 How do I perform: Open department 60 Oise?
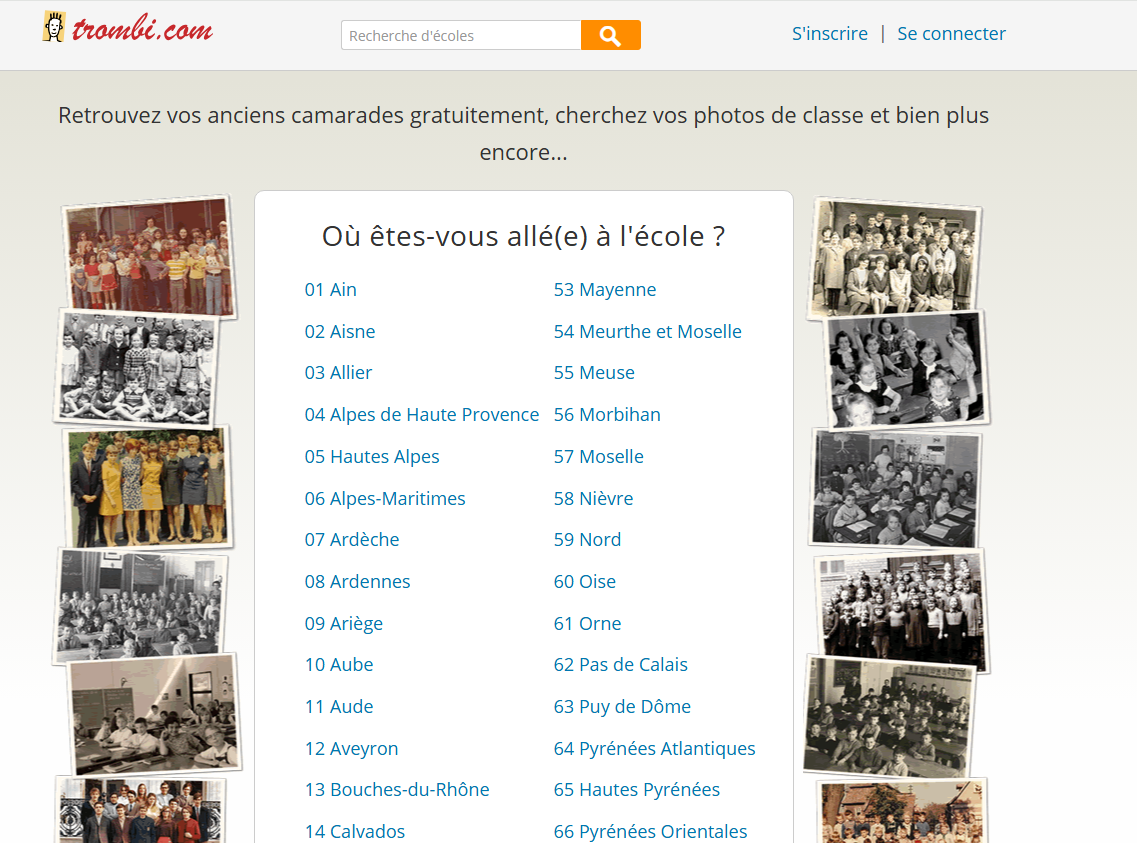coord(584,581)
